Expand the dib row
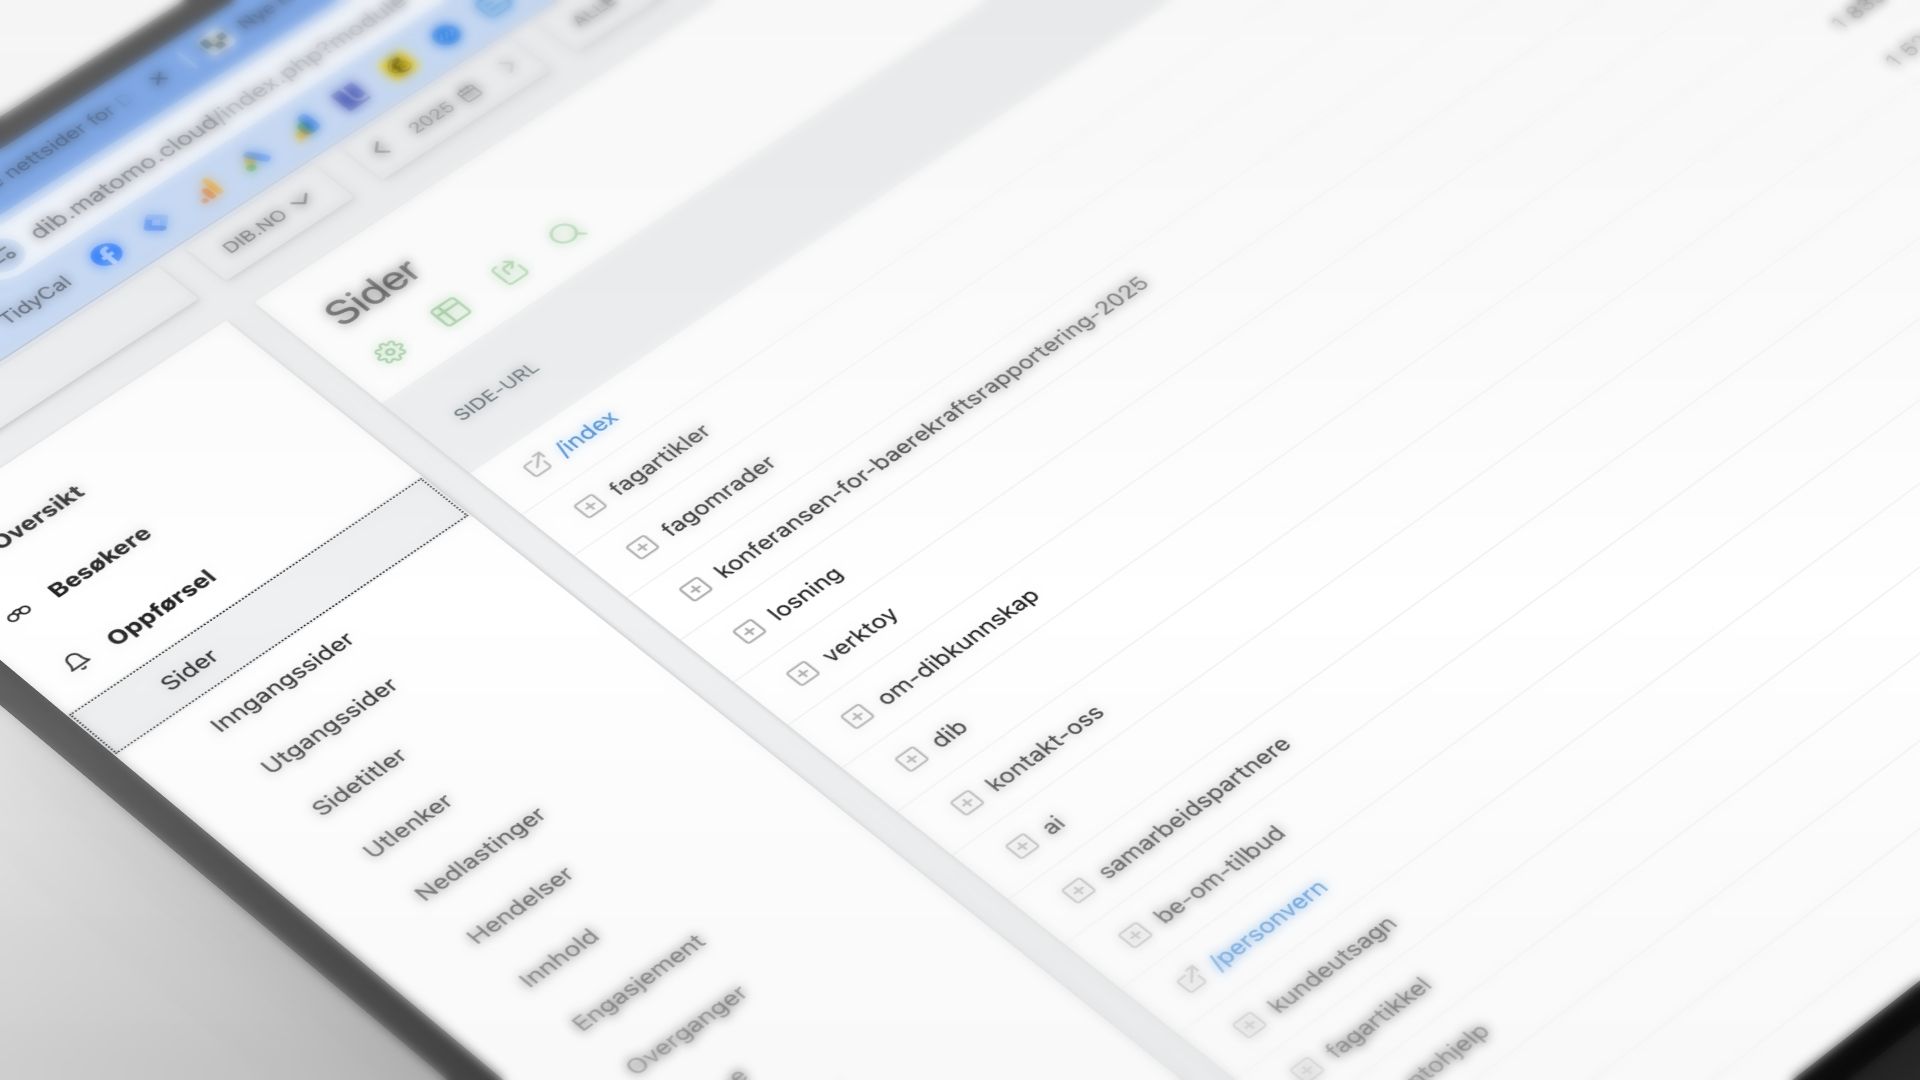This screenshot has height=1080, width=1920. coord(910,759)
